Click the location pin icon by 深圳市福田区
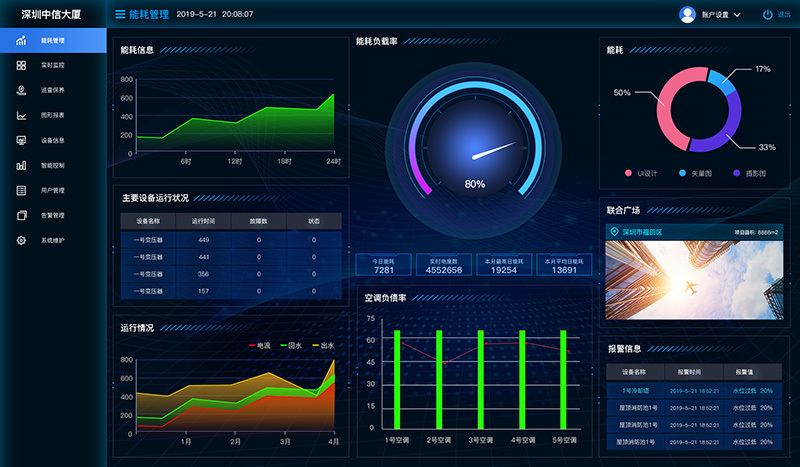Viewport: 800px width, 467px height. (614, 232)
